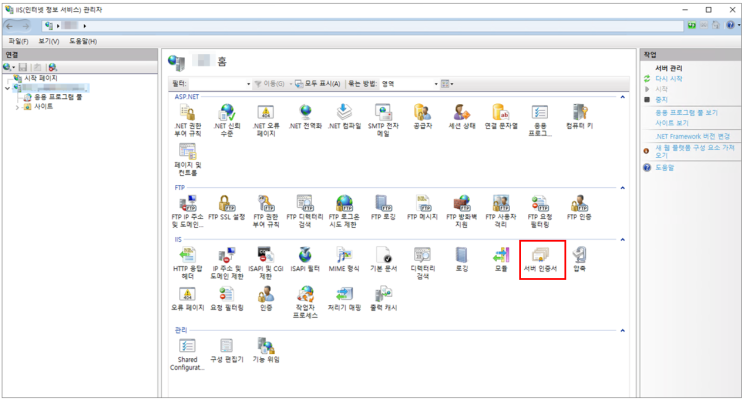Open FTP 메시지 feature

point(422,208)
